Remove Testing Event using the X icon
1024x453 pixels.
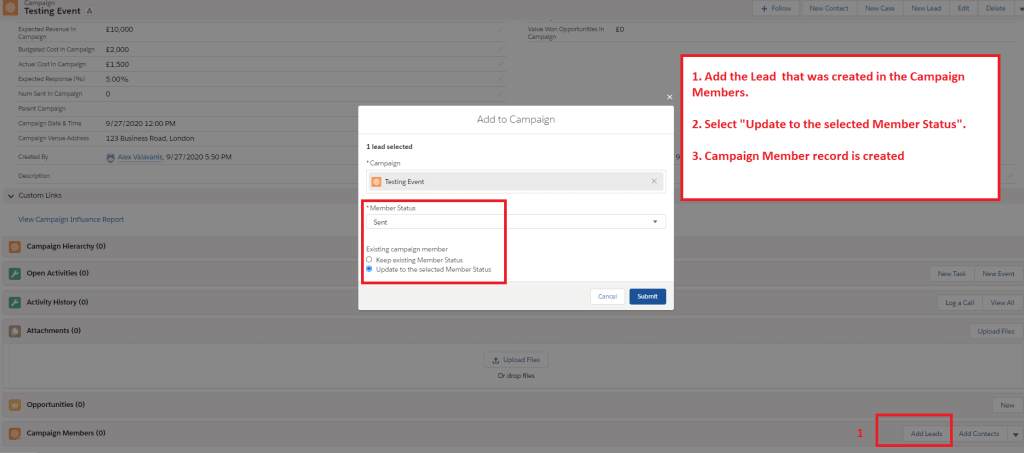point(654,181)
